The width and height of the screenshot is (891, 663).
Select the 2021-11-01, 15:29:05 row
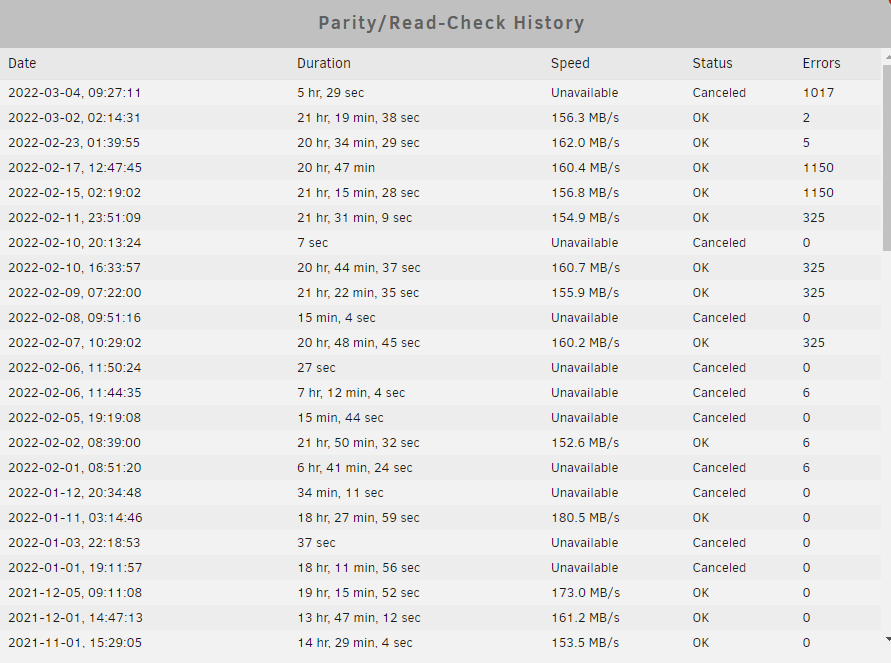pos(440,643)
